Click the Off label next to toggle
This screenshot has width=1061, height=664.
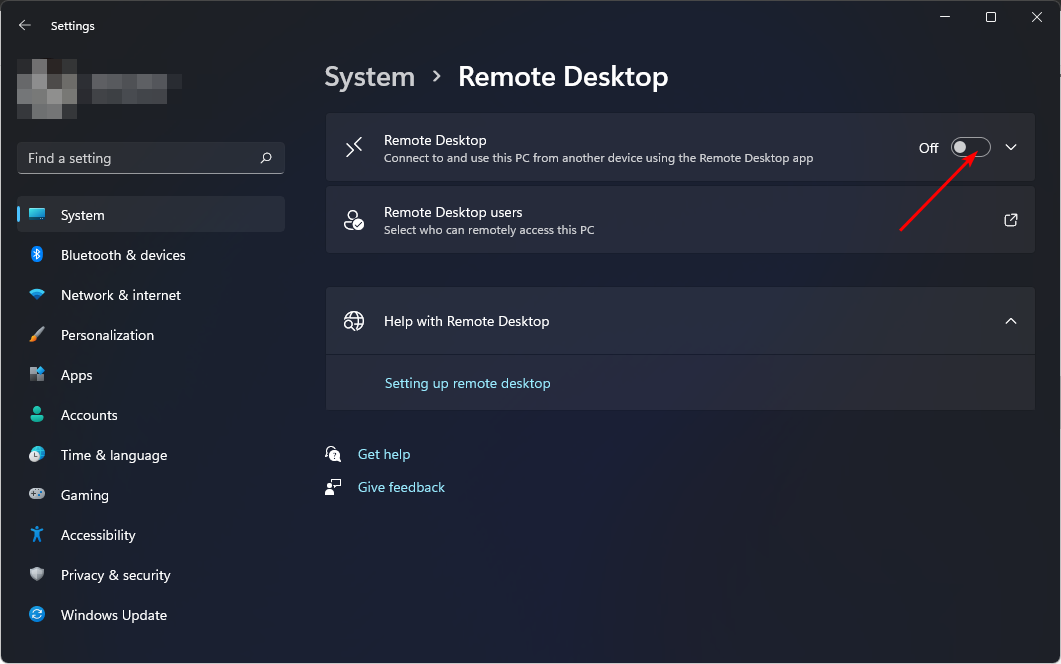click(928, 148)
